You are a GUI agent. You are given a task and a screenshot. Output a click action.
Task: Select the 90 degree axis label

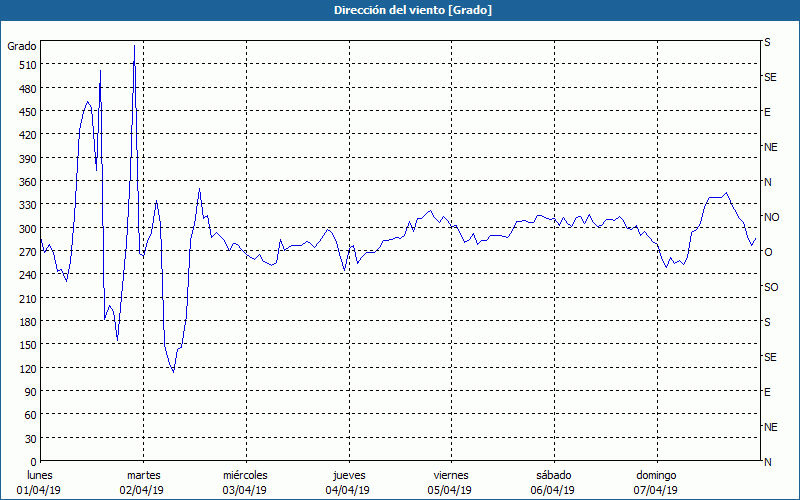(x=31, y=392)
